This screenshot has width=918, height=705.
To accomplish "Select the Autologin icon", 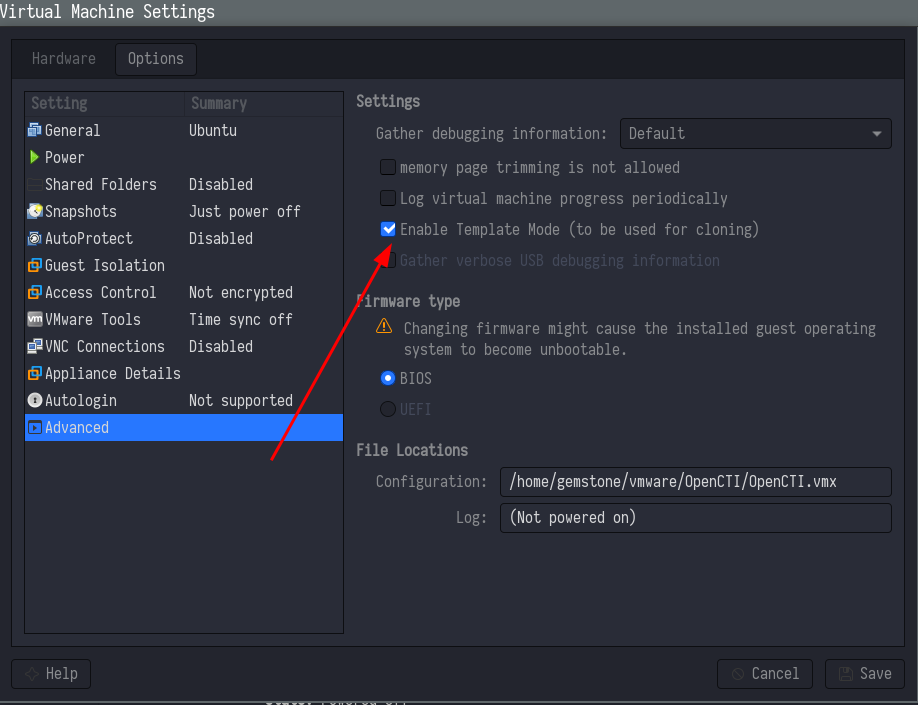I will point(35,400).
